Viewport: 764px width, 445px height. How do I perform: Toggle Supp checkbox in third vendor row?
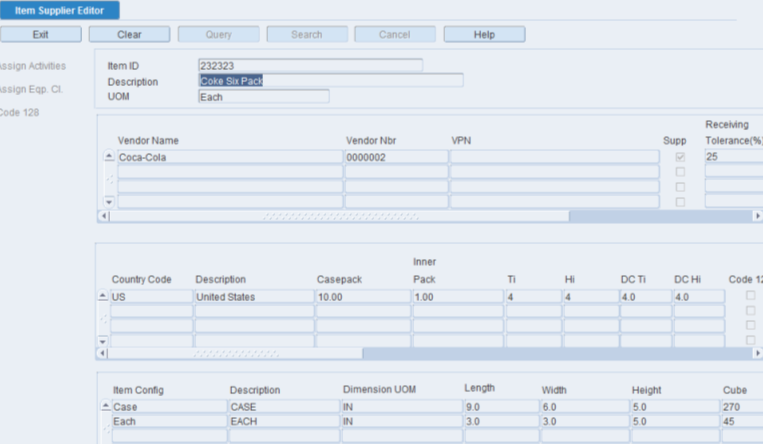pyautogui.click(x=680, y=187)
